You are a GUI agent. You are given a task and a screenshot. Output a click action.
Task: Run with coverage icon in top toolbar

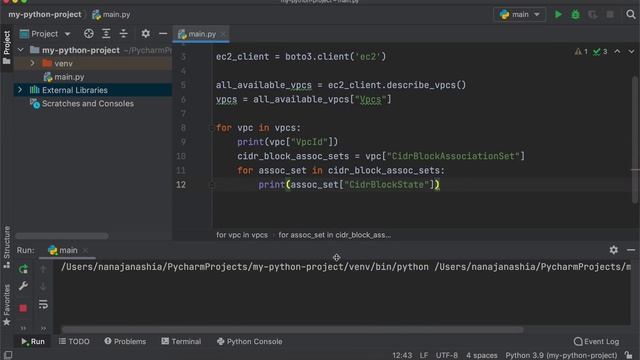click(593, 15)
